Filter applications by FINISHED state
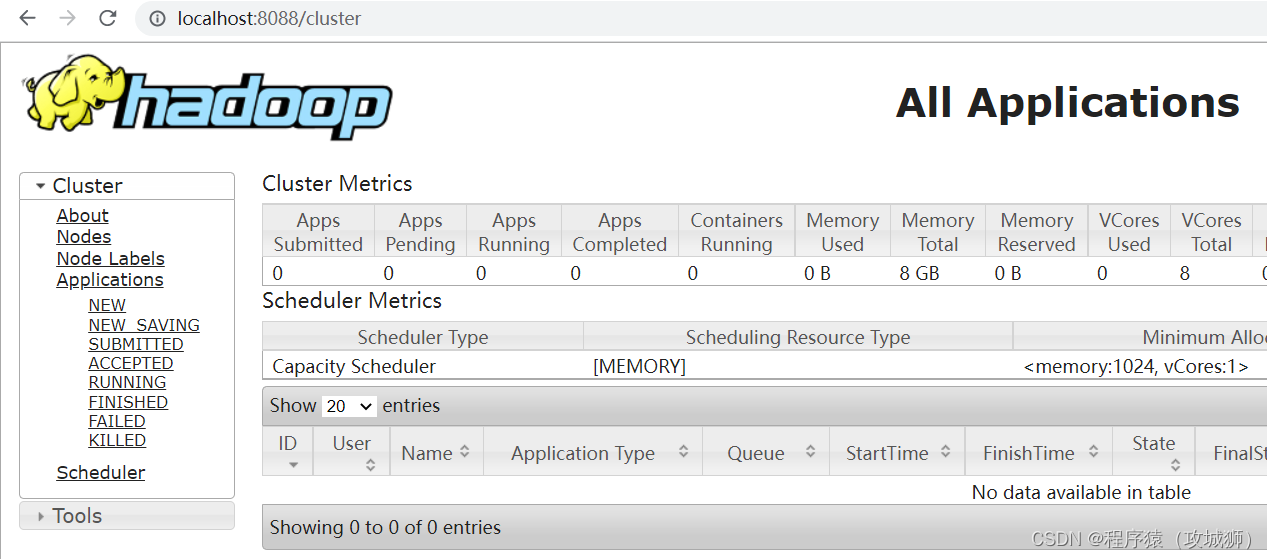This screenshot has height=559, width=1267. [128, 402]
